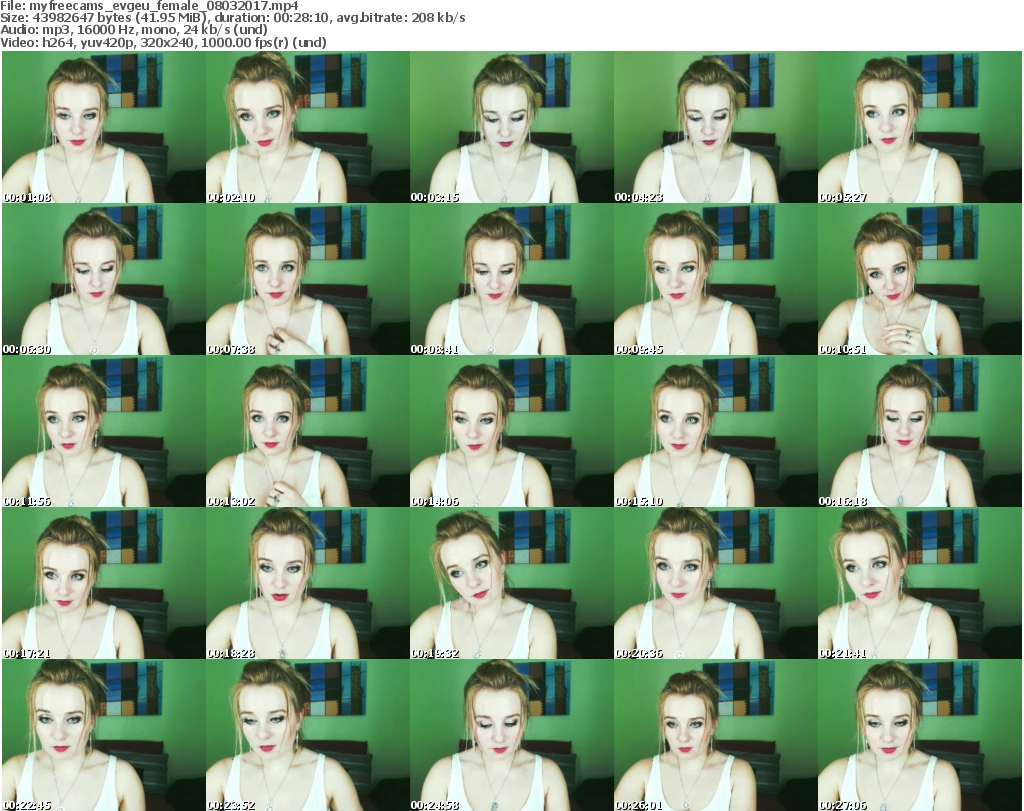The image size is (1024, 811).
Task: Click the Video h264 320x240 line
Action: (163, 42)
